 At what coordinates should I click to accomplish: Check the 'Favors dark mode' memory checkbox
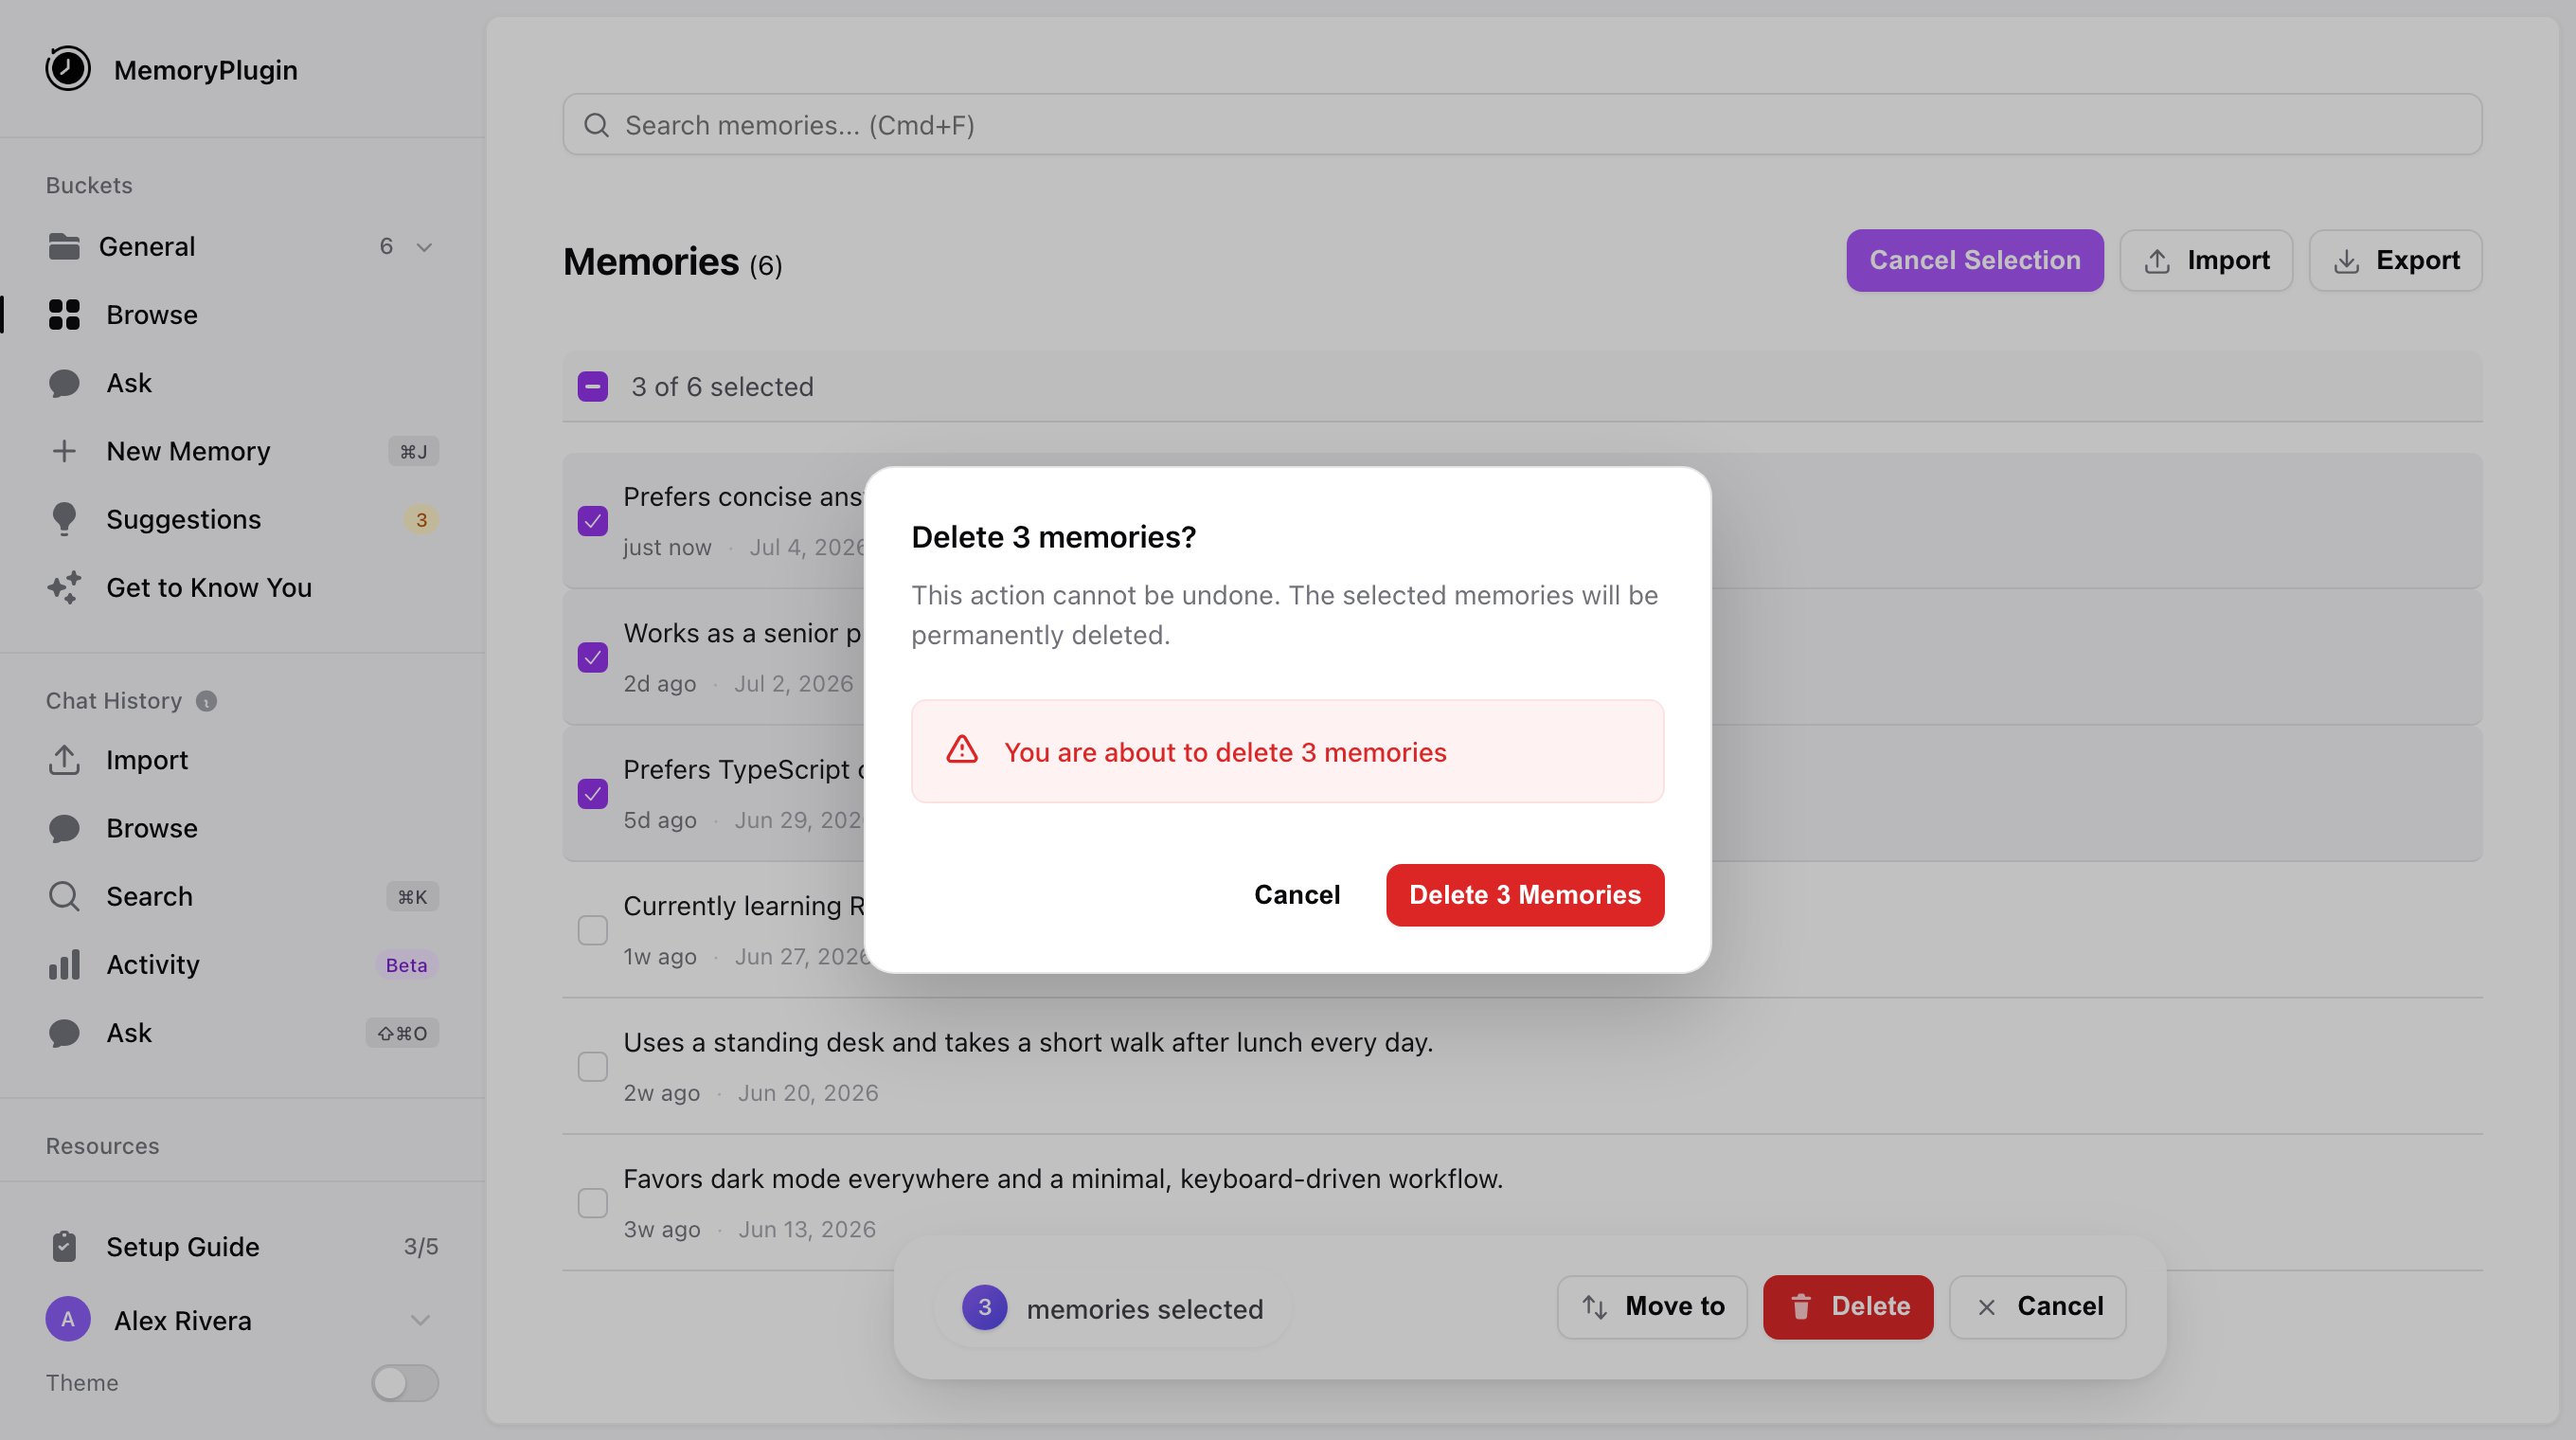593,1203
